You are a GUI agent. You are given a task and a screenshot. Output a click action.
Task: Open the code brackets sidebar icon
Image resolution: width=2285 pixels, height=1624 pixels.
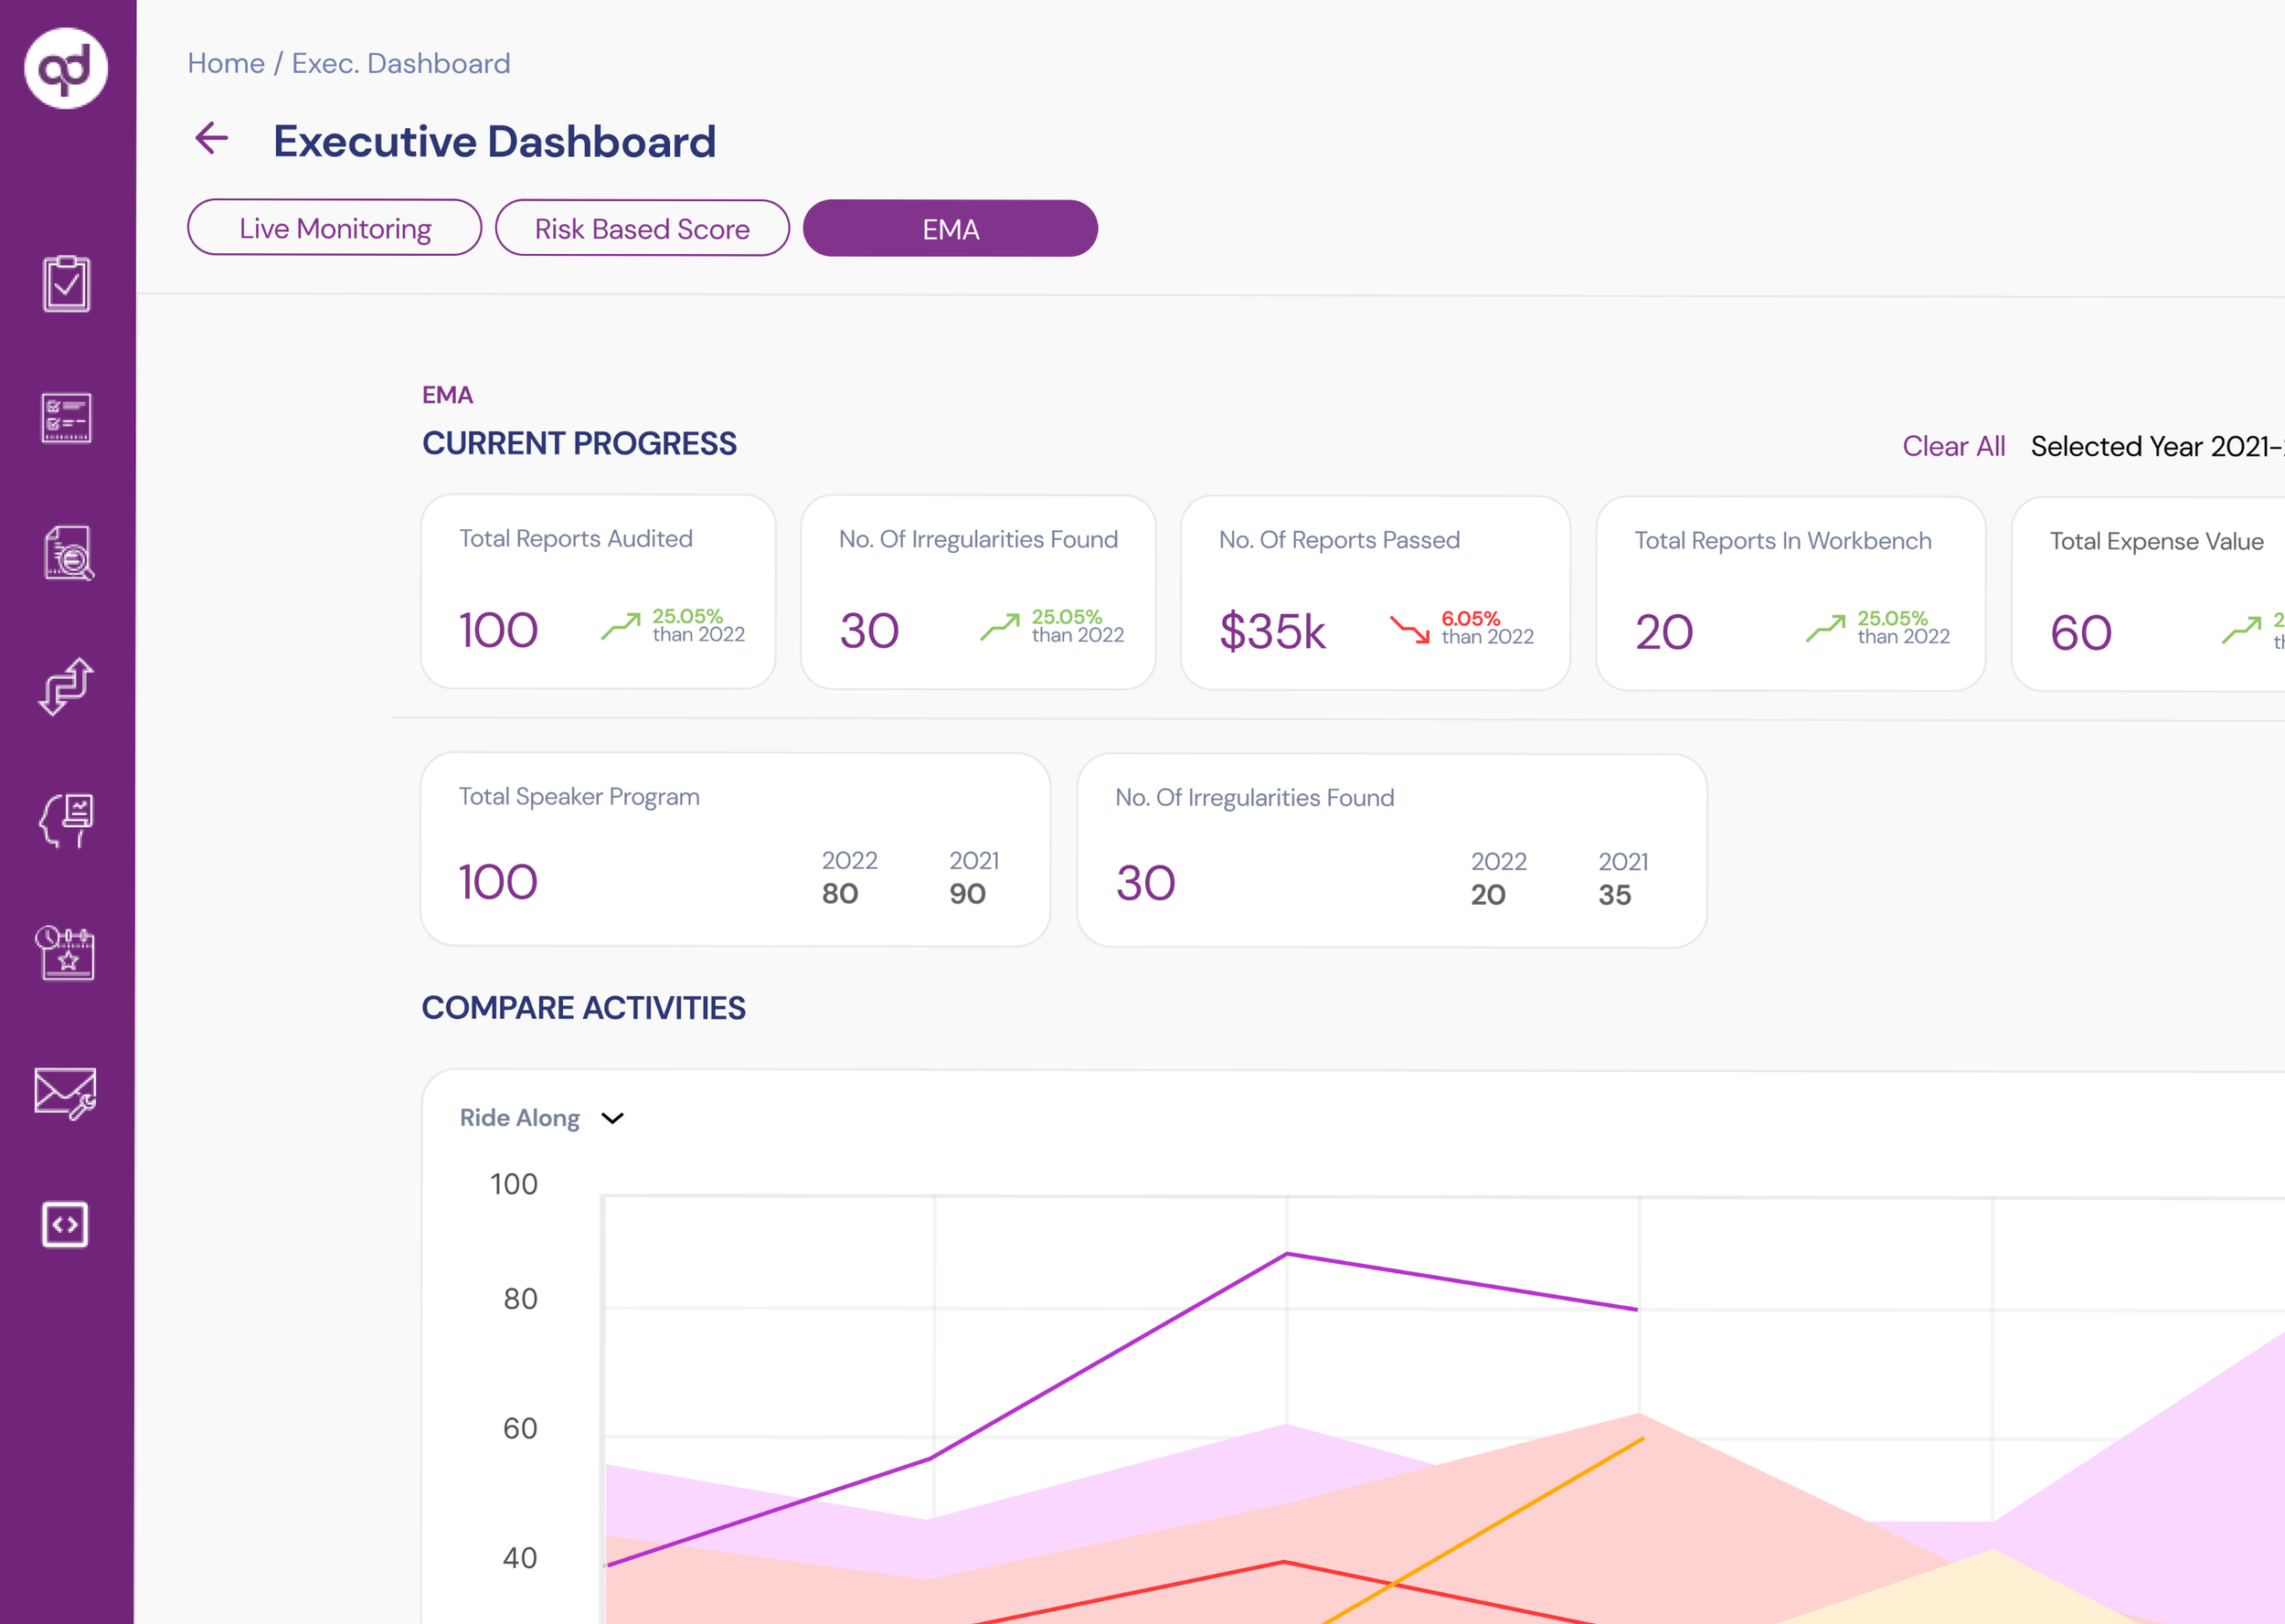pyautogui.click(x=65, y=1225)
